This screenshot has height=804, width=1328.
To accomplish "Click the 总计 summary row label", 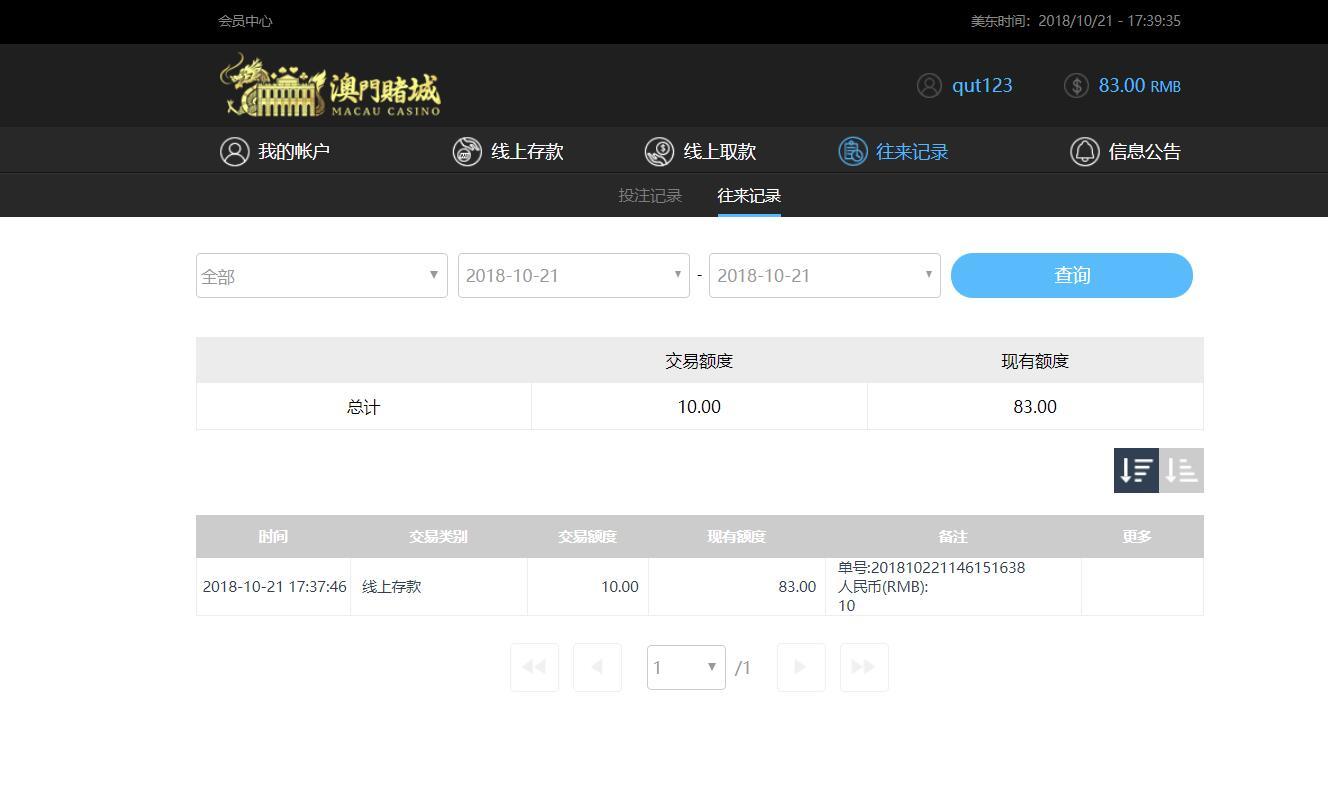I will point(363,407).
